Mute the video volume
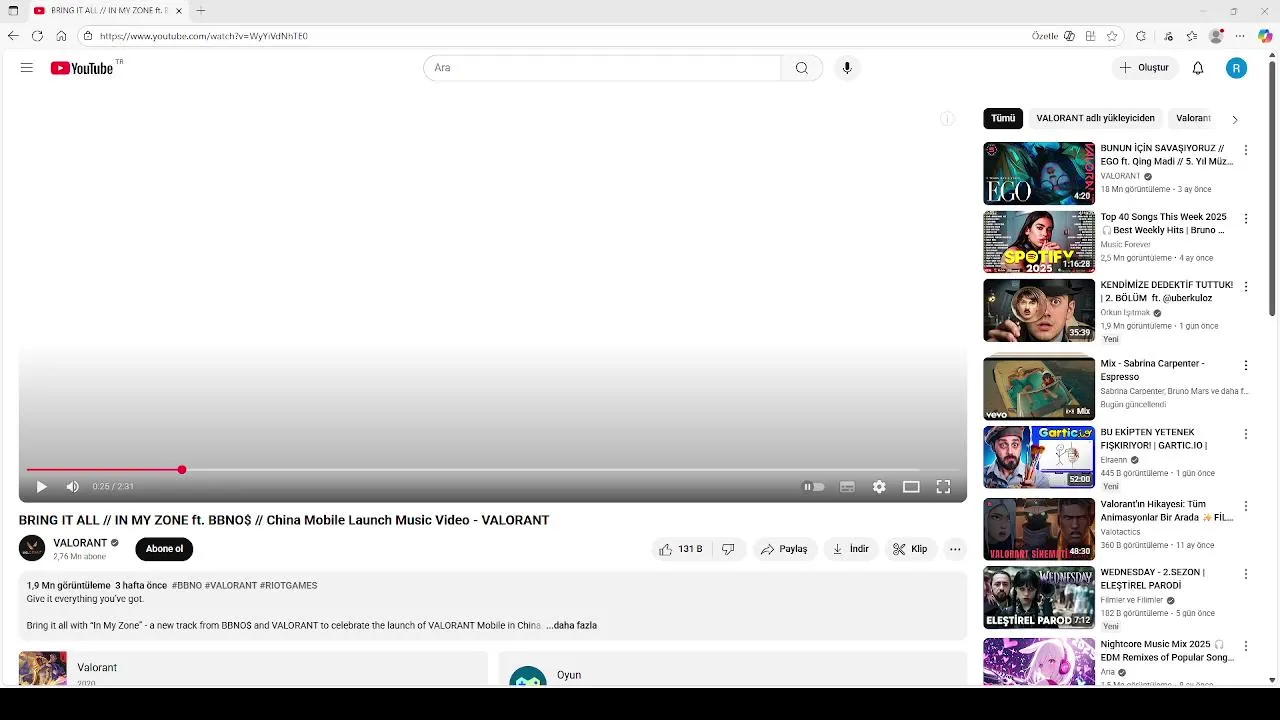1280x720 pixels. coord(73,487)
